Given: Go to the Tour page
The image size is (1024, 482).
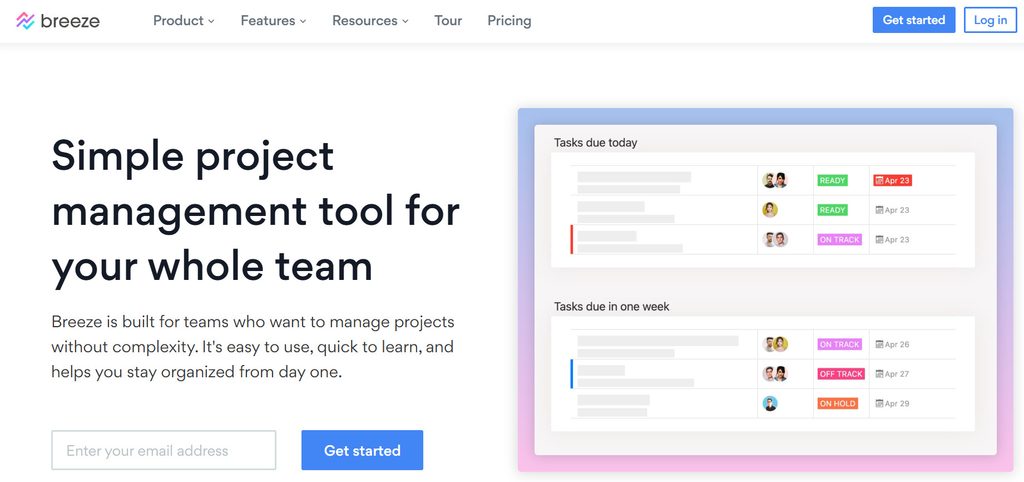Looking at the screenshot, I should pos(448,21).
